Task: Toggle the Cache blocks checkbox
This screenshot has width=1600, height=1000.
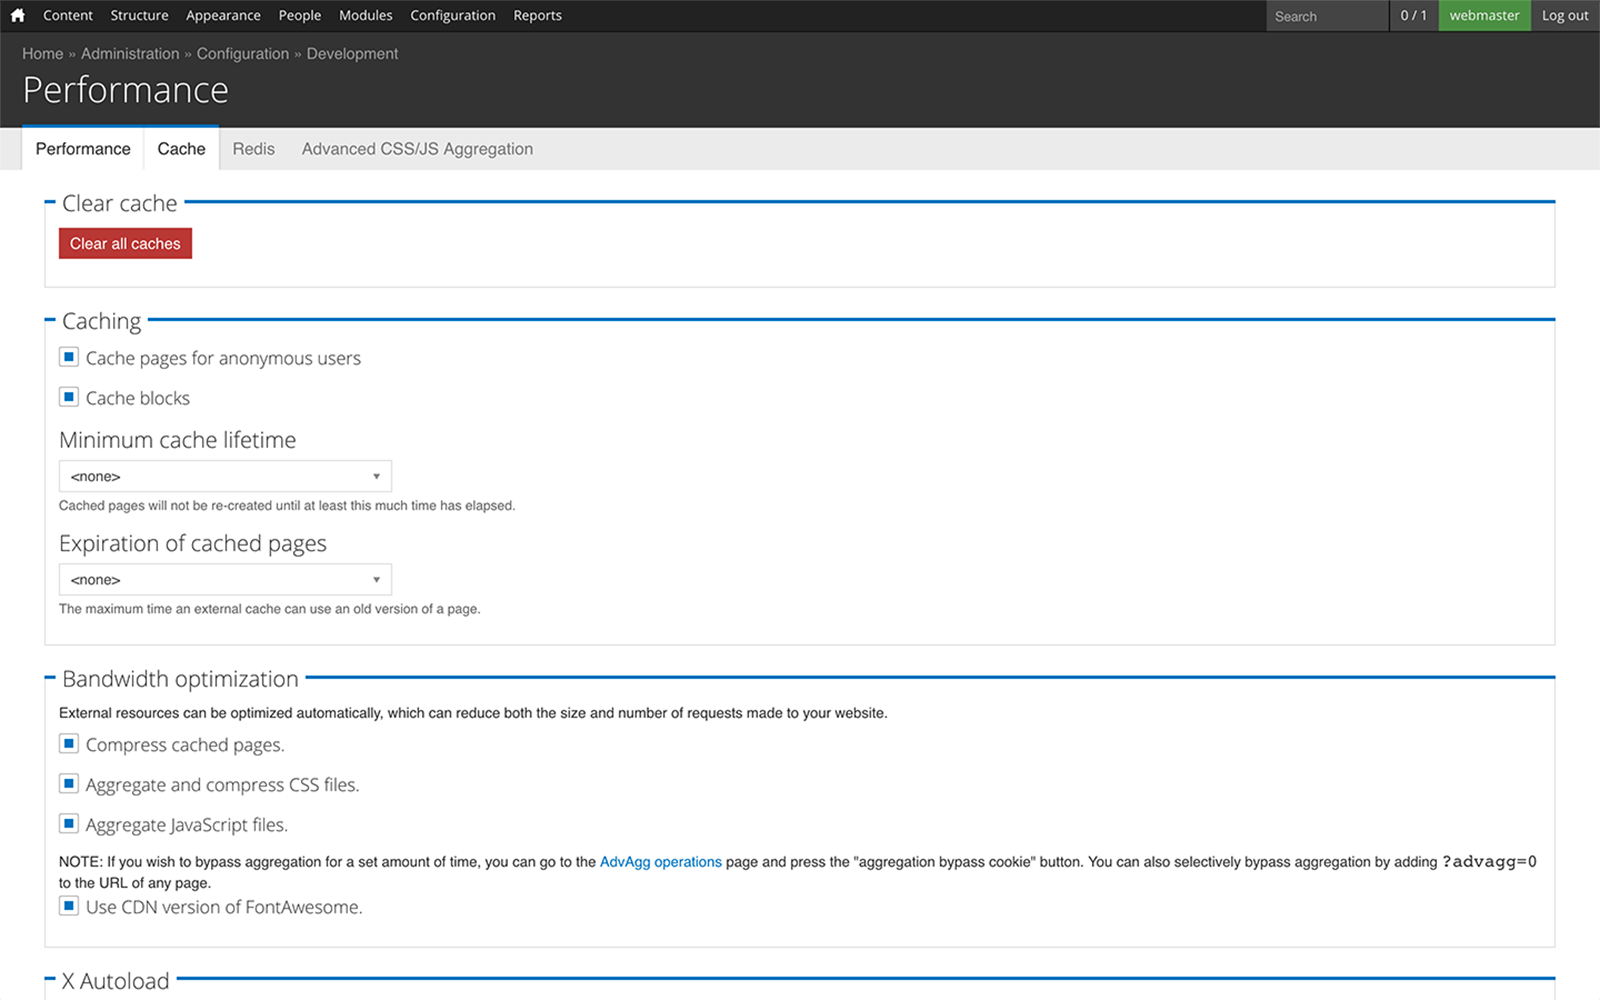Action: tap(69, 397)
